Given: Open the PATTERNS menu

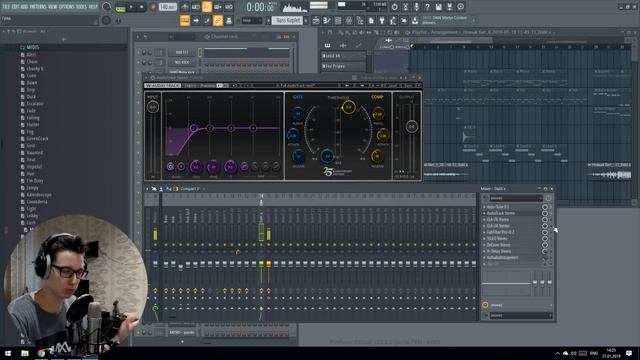Looking at the screenshot, I should tap(38, 7).
